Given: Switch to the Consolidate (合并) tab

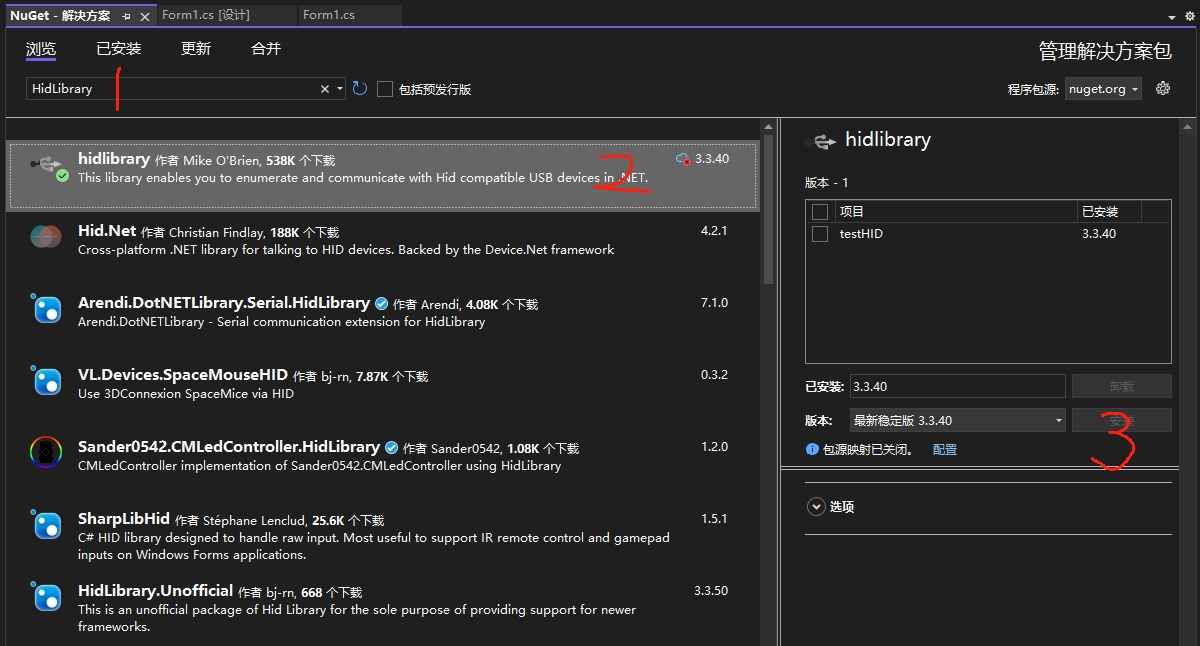Looking at the screenshot, I should point(266,49).
